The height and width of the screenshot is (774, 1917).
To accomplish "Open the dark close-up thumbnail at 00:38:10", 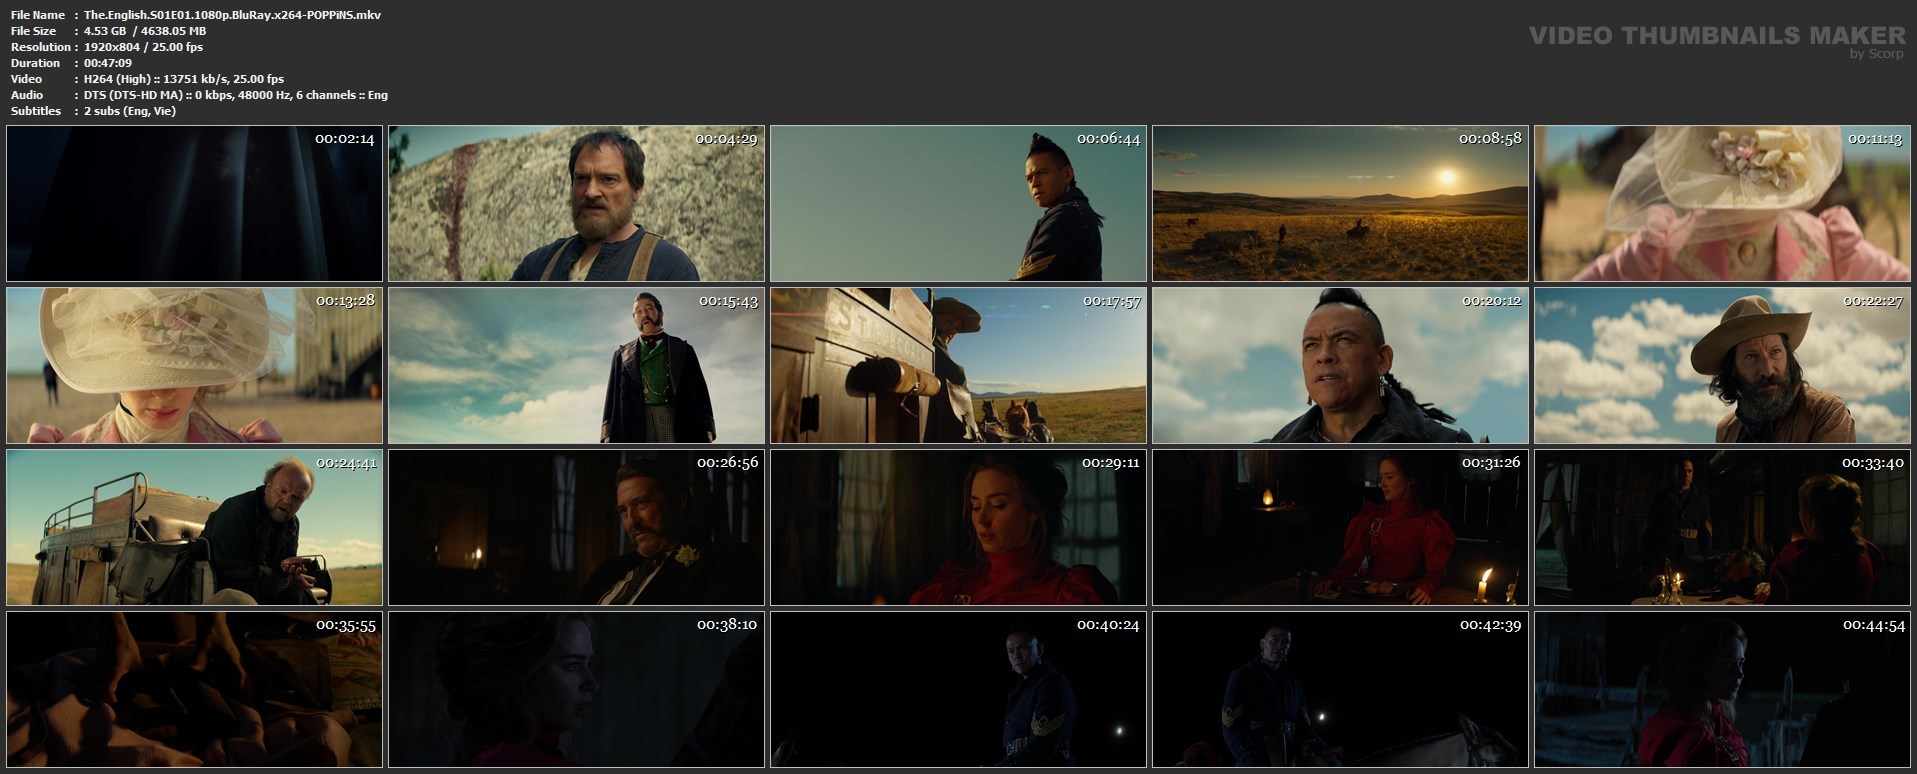I will [576, 689].
